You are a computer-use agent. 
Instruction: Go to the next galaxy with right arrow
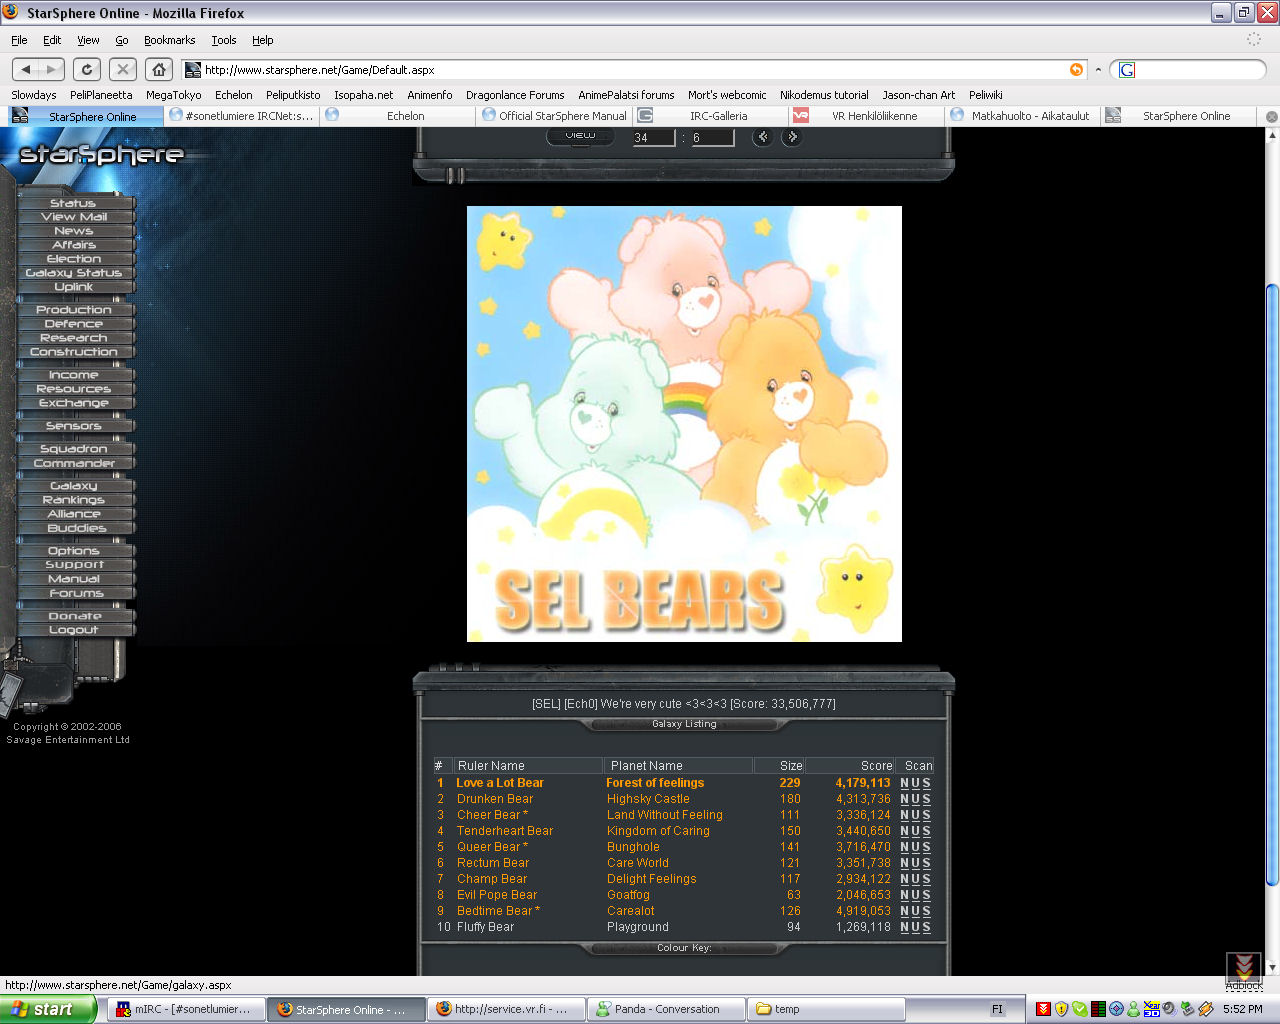pos(792,137)
